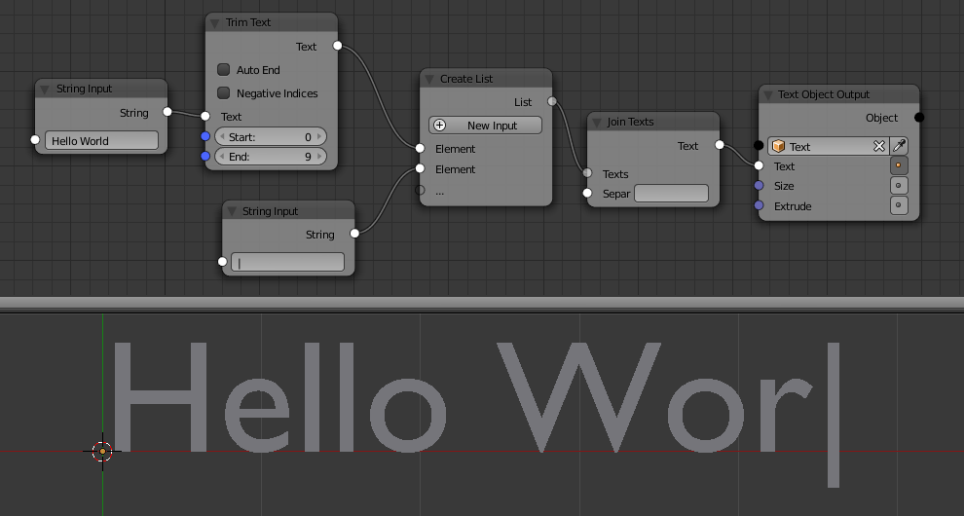Click the Element socket linked to lower String Input
964x516 pixels.
point(420,169)
